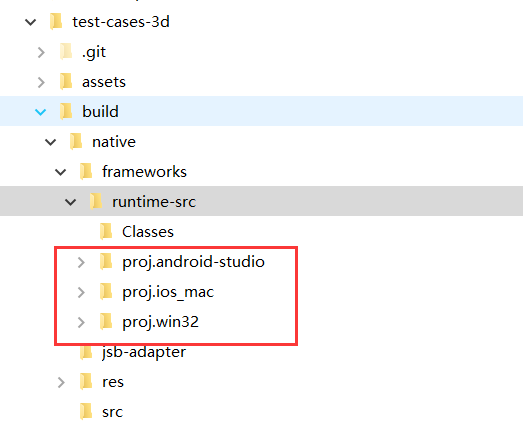Select the native folder label

pyautogui.click(x=114, y=142)
